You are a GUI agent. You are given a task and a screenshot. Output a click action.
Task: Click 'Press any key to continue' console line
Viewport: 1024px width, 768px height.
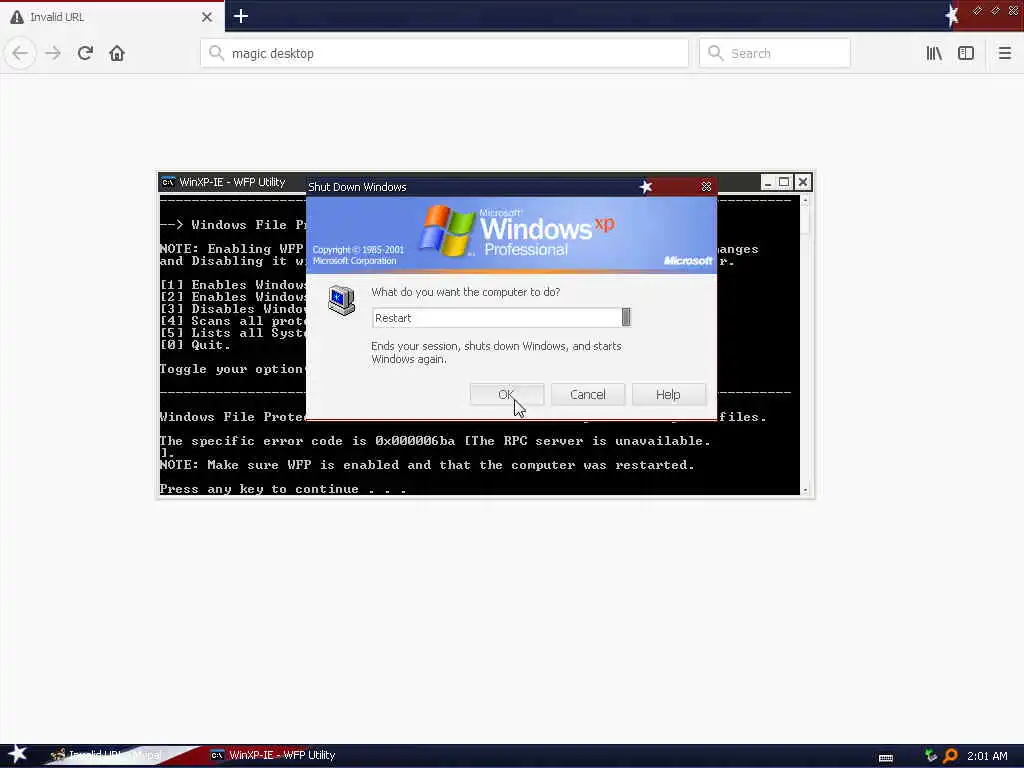(x=283, y=488)
